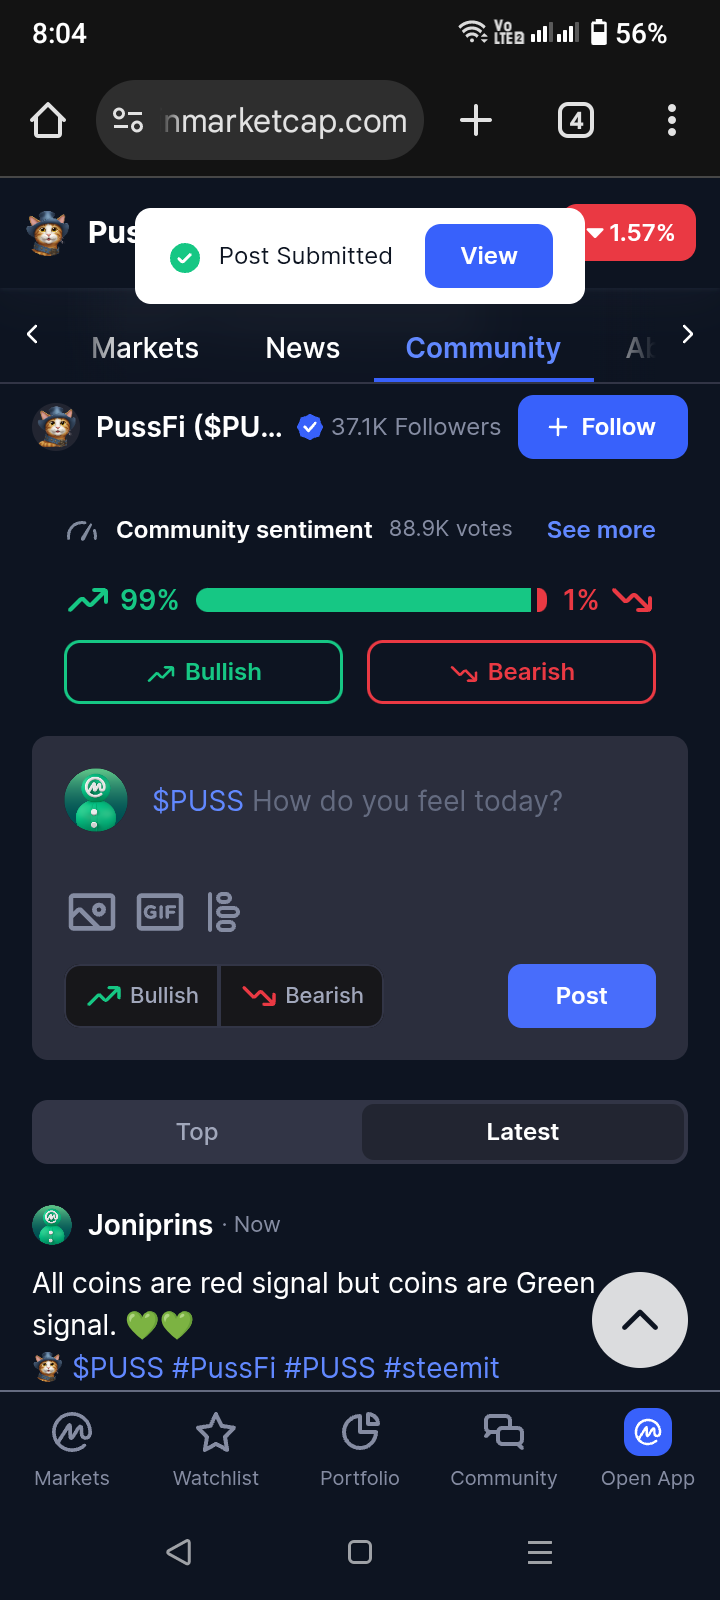Add a GIF to the post
720x1600 pixels.
(160, 912)
